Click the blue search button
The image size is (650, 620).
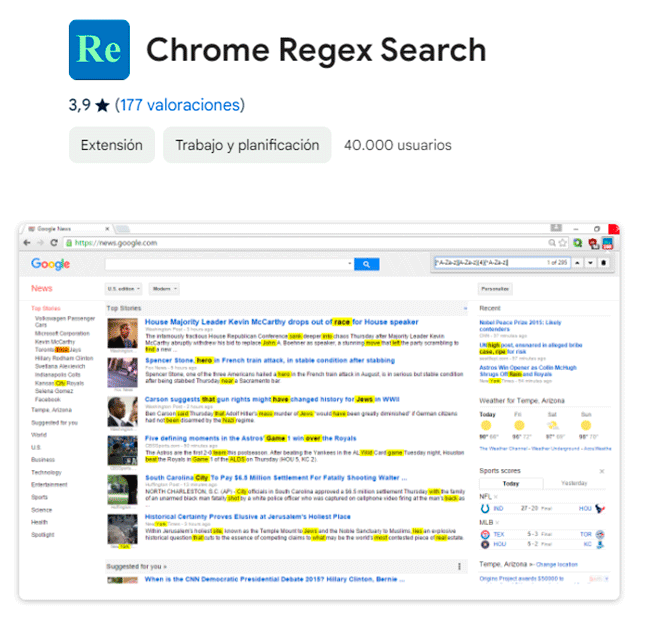click(x=366, y=264)
